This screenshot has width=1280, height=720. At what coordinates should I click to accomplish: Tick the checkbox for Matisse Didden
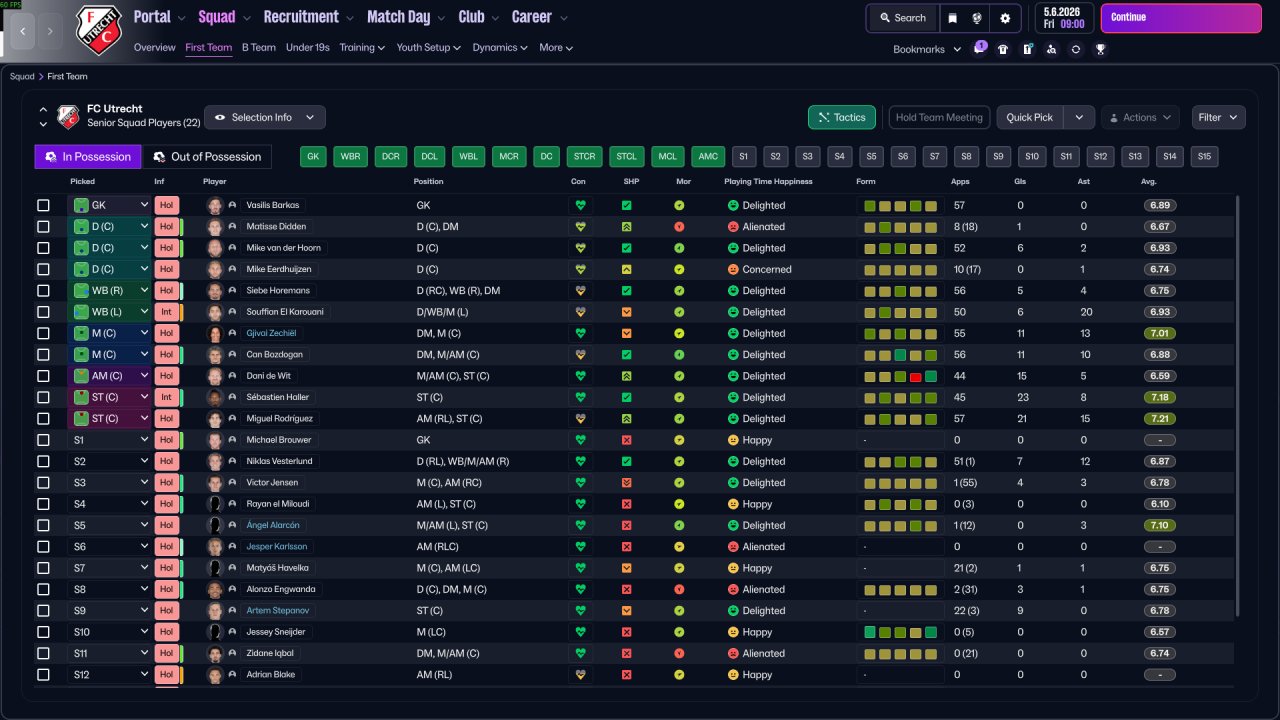click(x=43, y=227)
